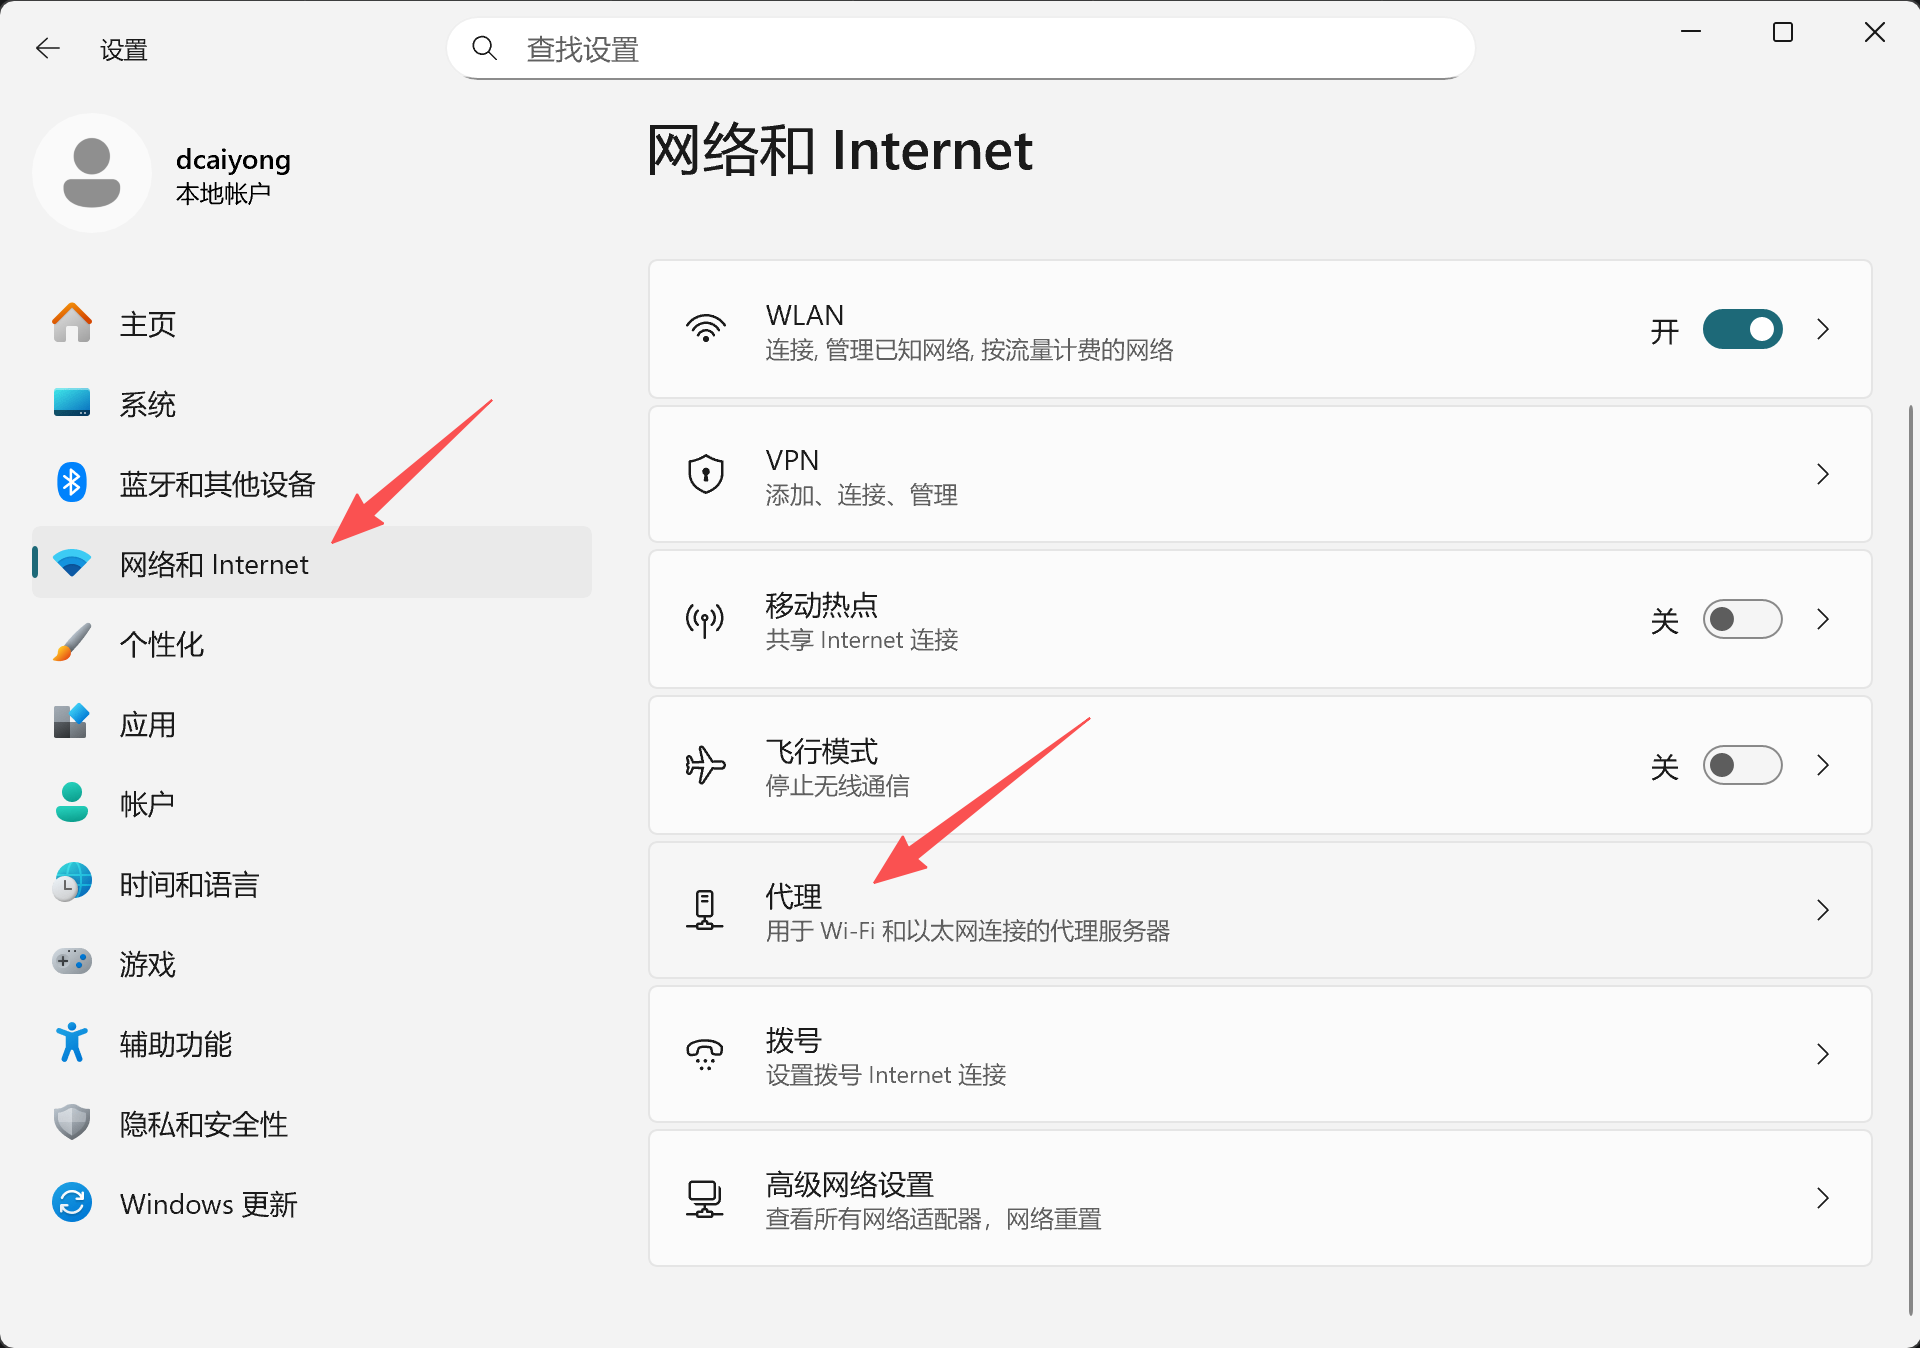Toggle 飞行模式 on
This screenshot has width=1920, height=1348.
[x=1742, y=765]
